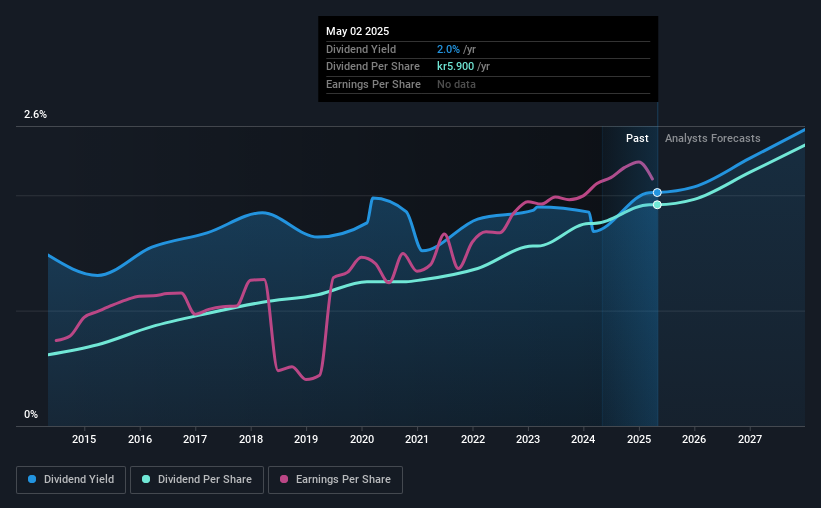Click the pink Earnings Per Share legend dot
The width and height of the screenshot is (821, 508).
pyautogui.click(x=284, y=479)
